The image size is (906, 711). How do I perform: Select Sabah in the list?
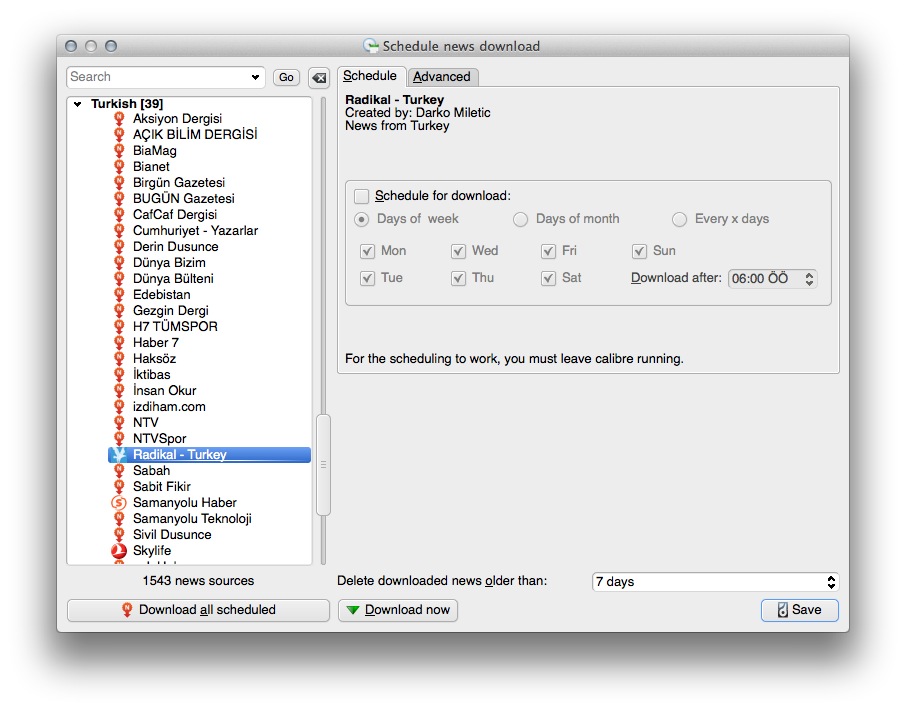151,471
